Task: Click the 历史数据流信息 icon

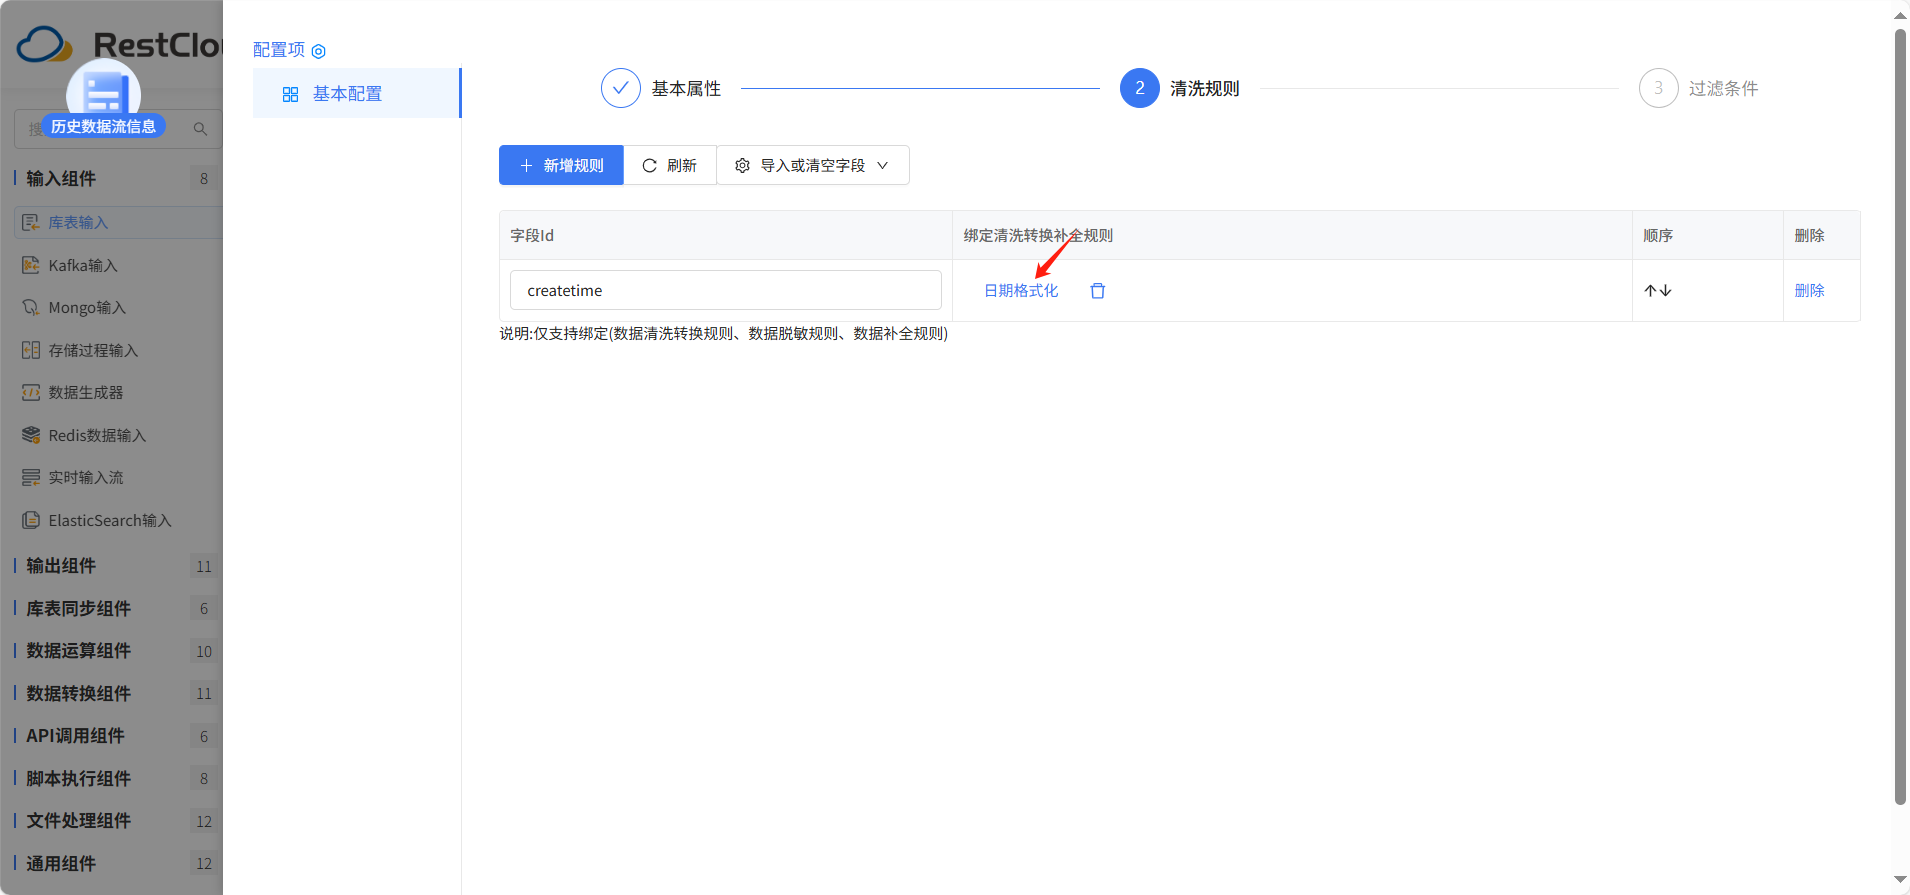Action: click(103, 96)
